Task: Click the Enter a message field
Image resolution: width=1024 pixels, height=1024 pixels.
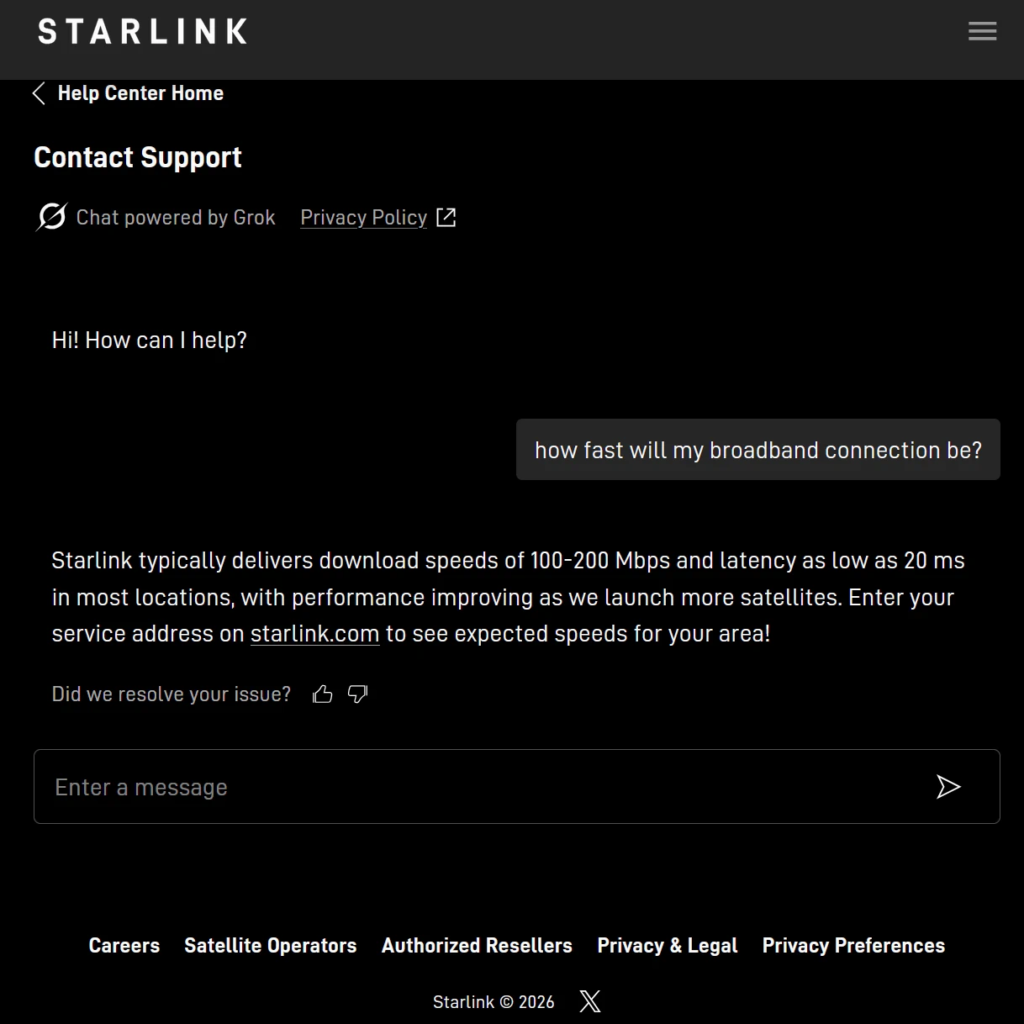Action: pos(480,787)
